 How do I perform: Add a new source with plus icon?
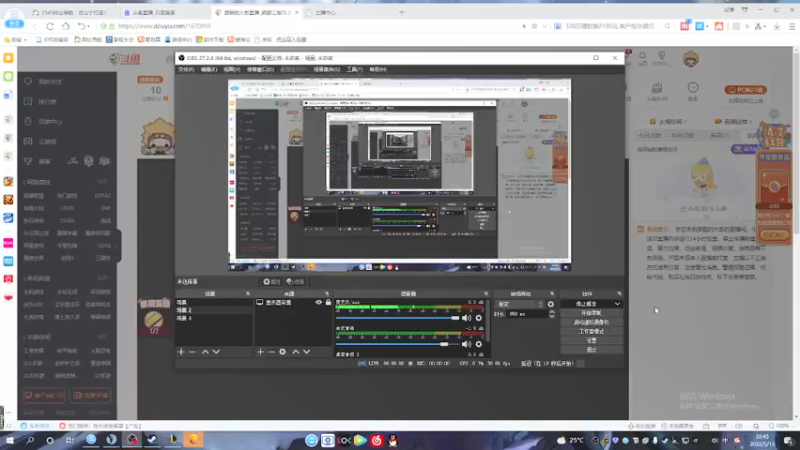point(260,352)
